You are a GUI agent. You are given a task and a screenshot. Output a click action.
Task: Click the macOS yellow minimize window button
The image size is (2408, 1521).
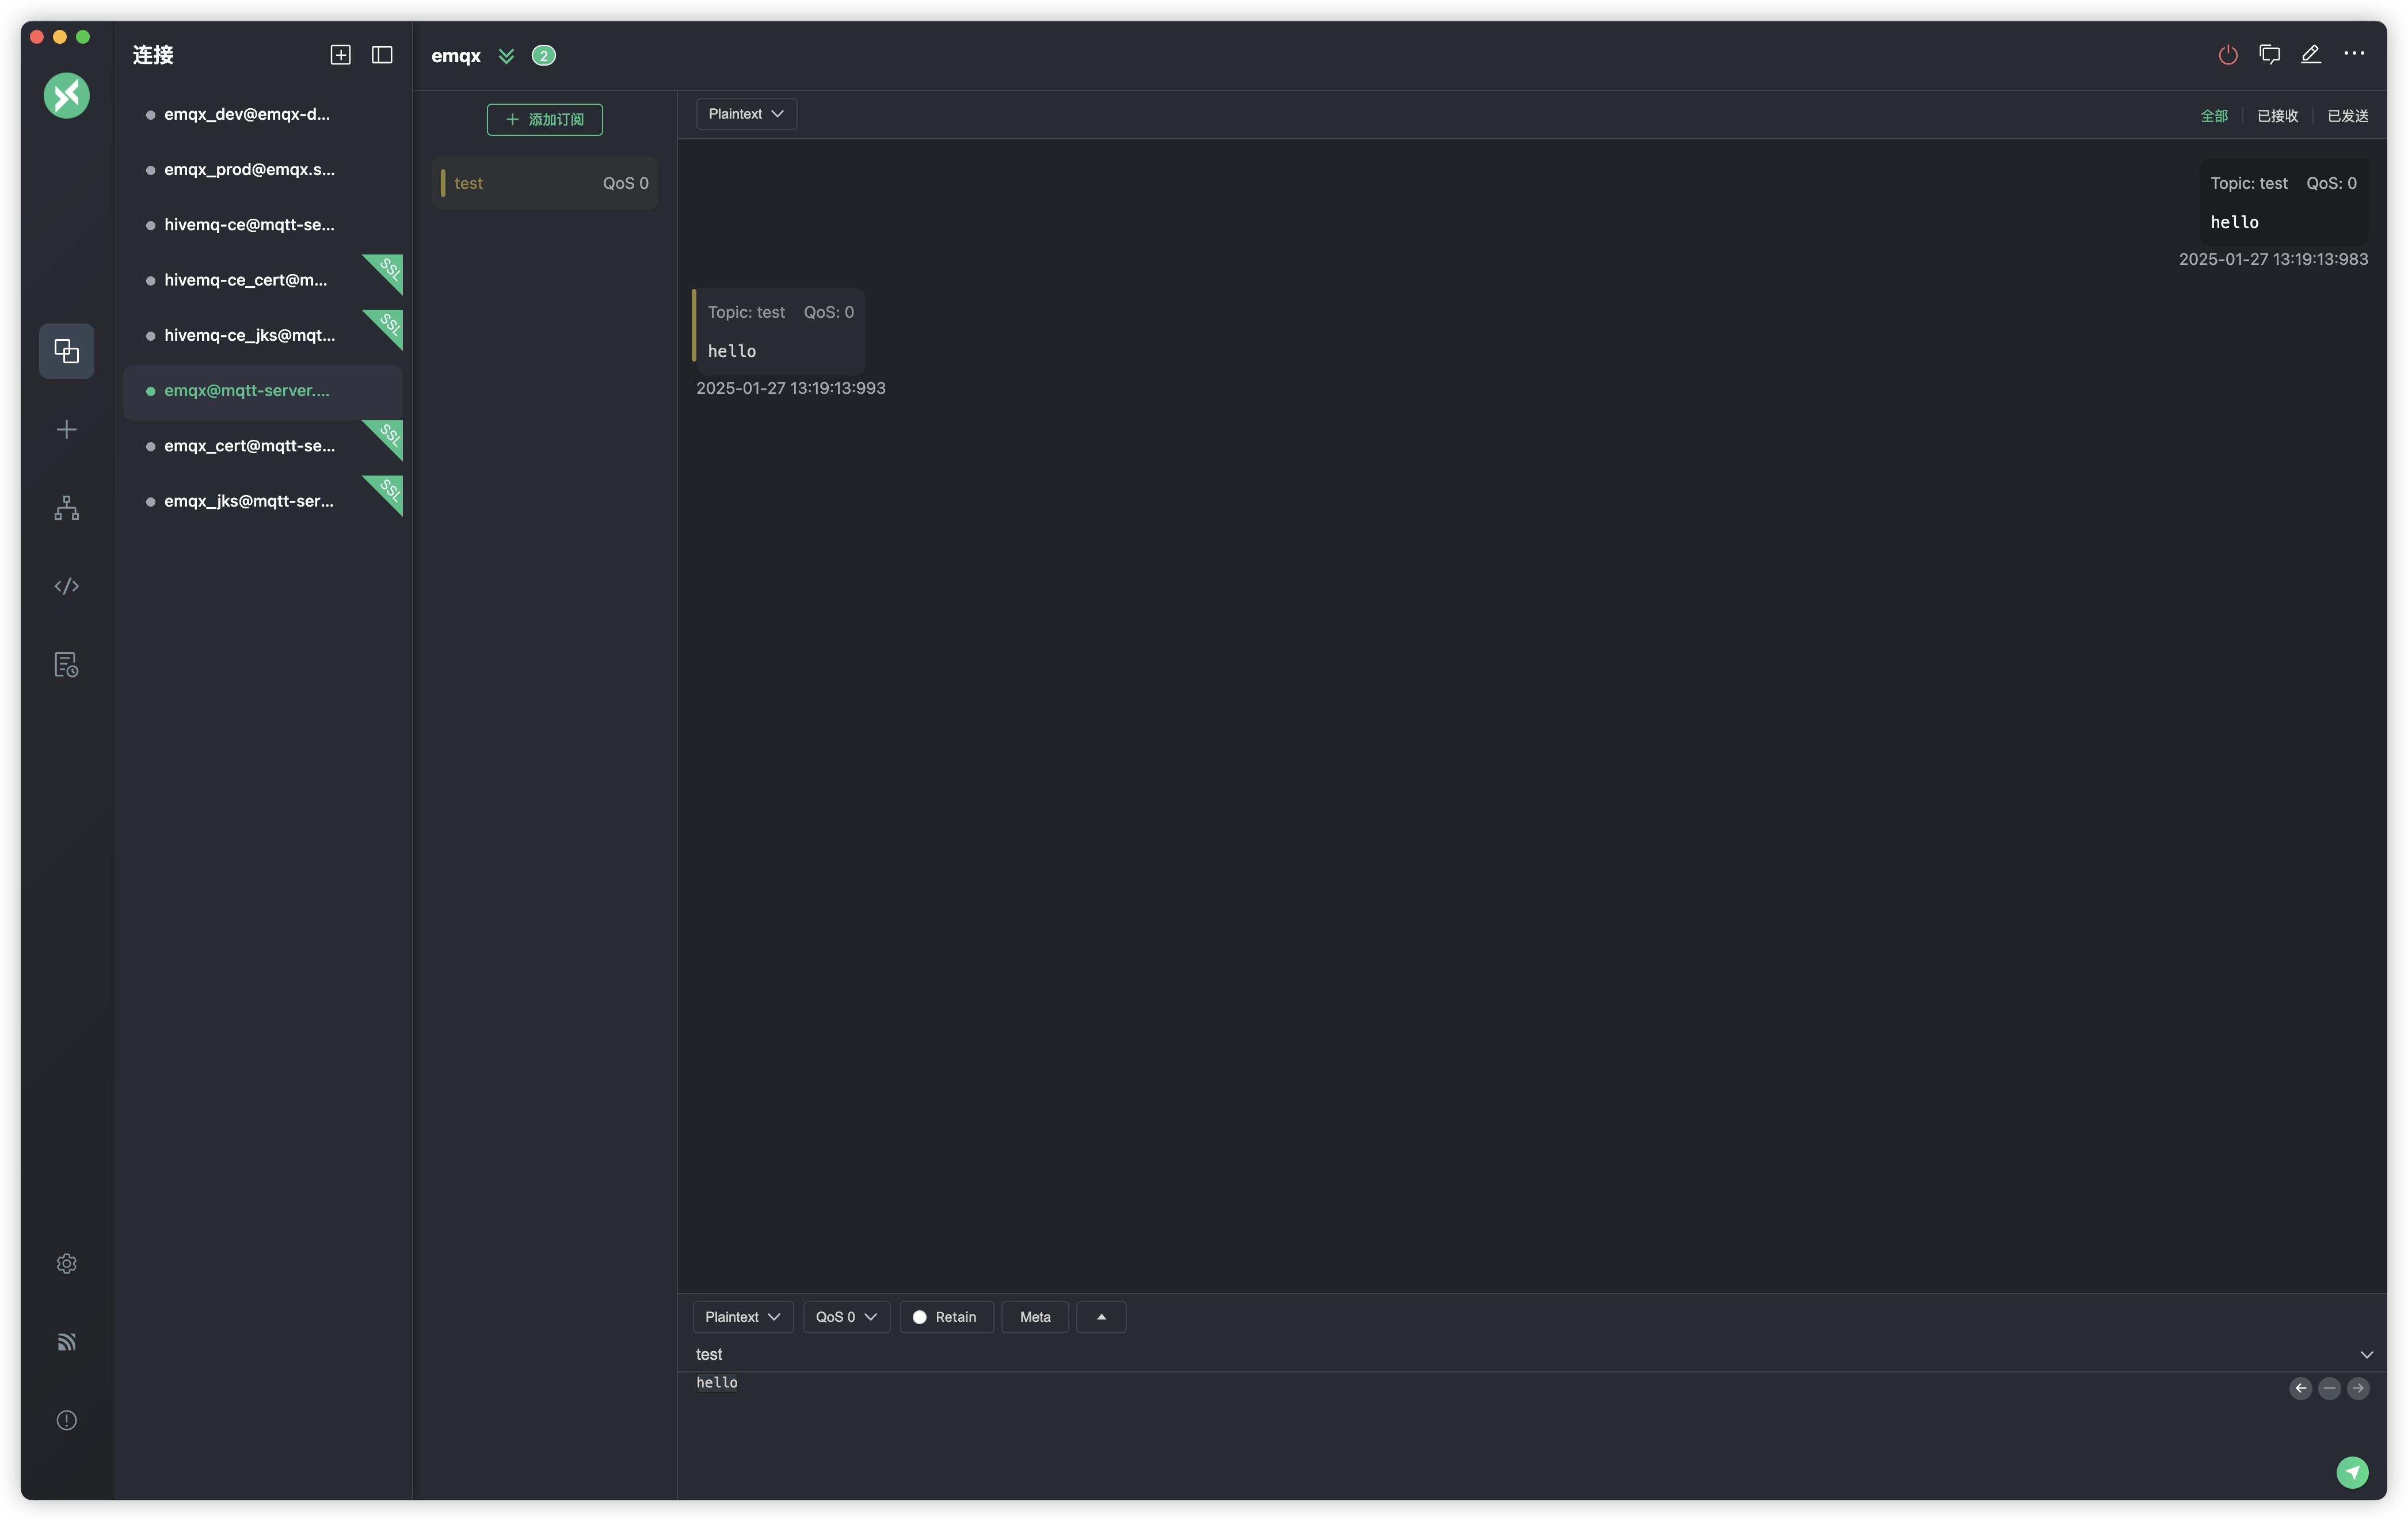tap(60, 37)
